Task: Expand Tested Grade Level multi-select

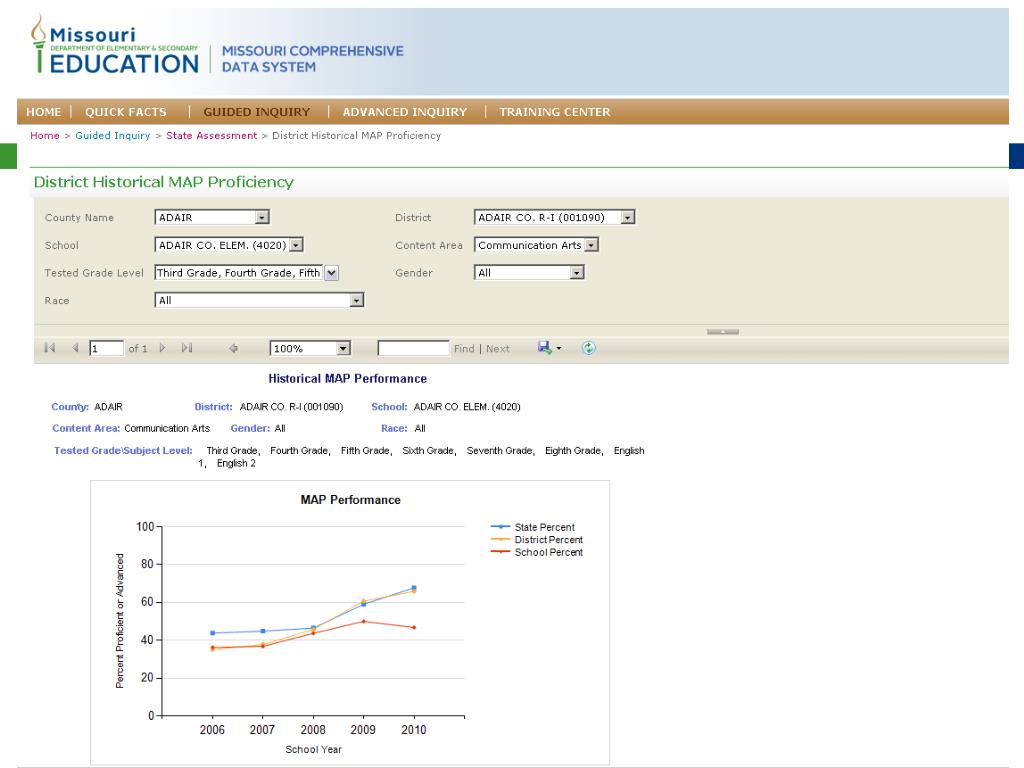Action: [x=332, y=273]
